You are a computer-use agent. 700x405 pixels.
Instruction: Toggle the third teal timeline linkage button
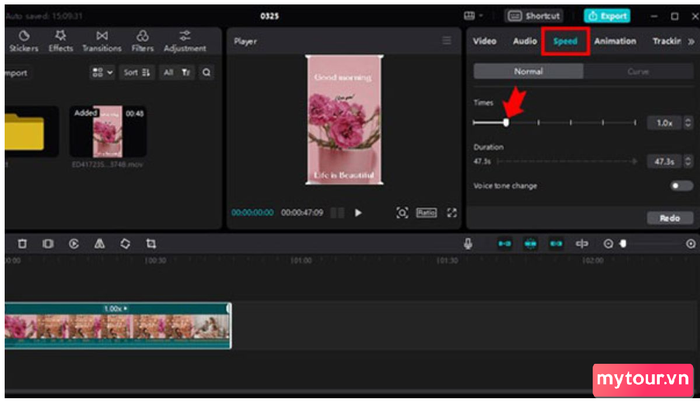(556, 243)
